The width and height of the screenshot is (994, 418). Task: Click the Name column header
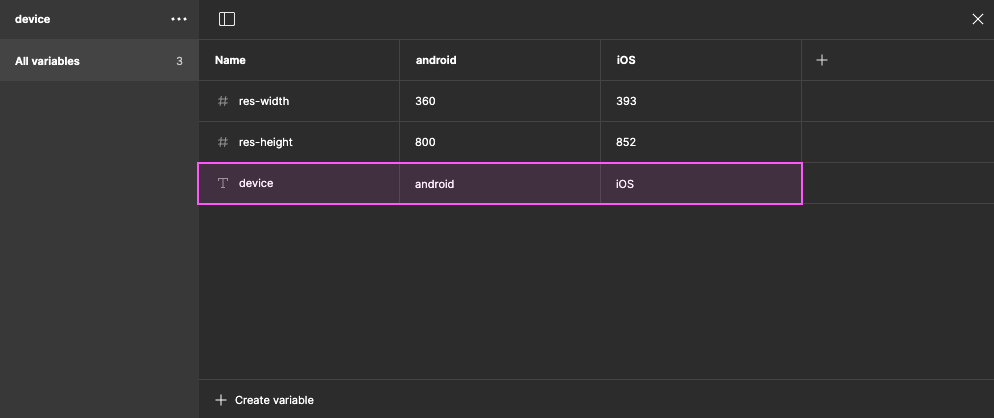(230, 60)
